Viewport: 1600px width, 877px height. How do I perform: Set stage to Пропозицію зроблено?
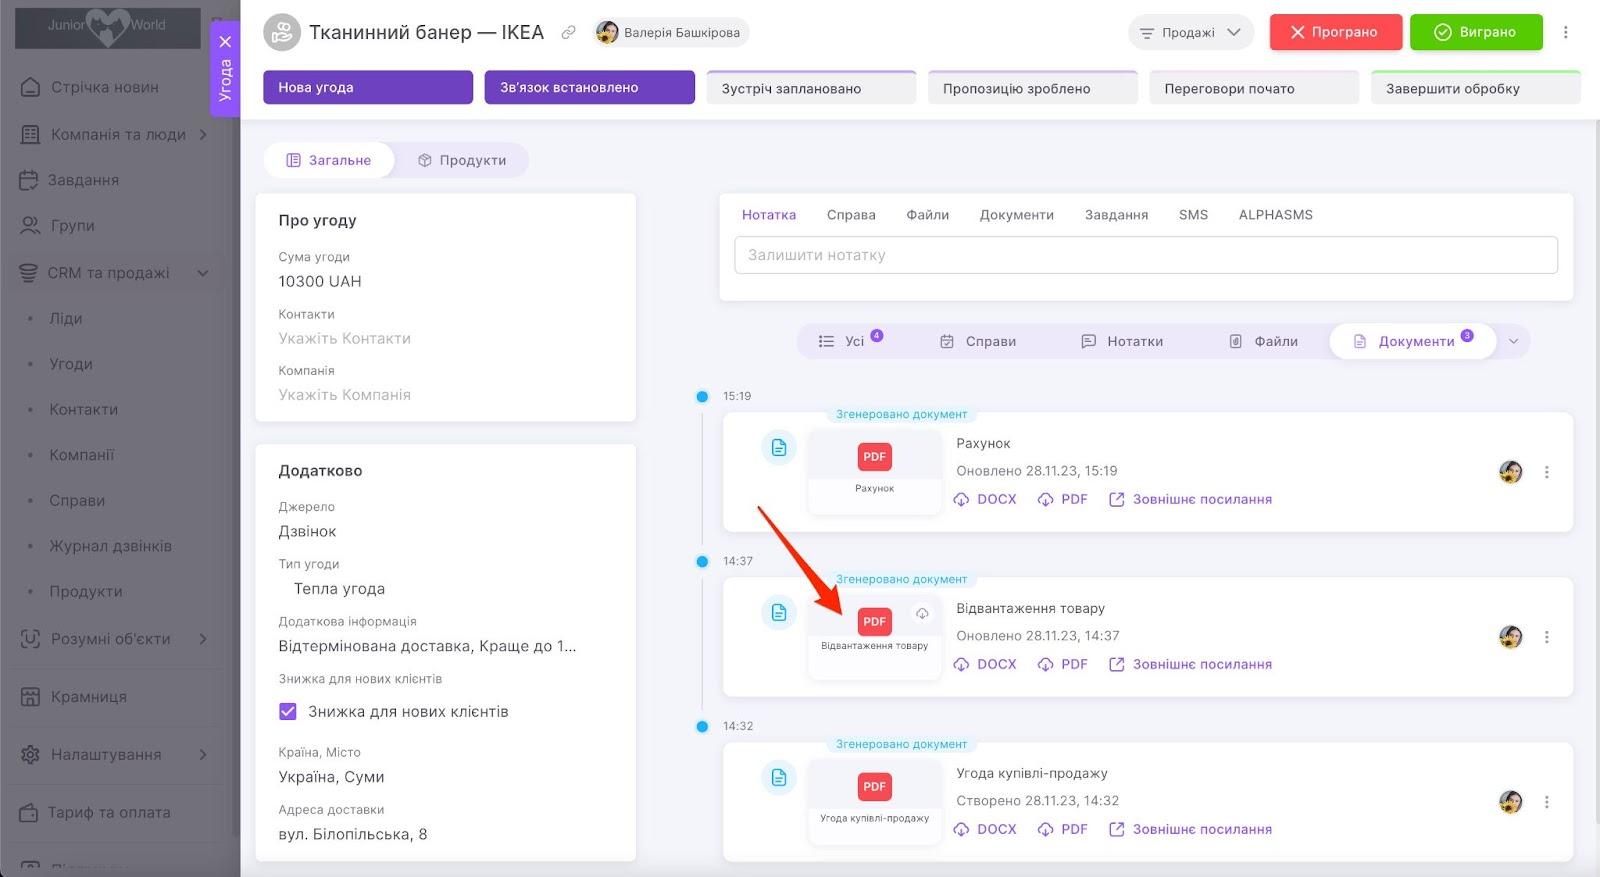(x=1032, y=88)
